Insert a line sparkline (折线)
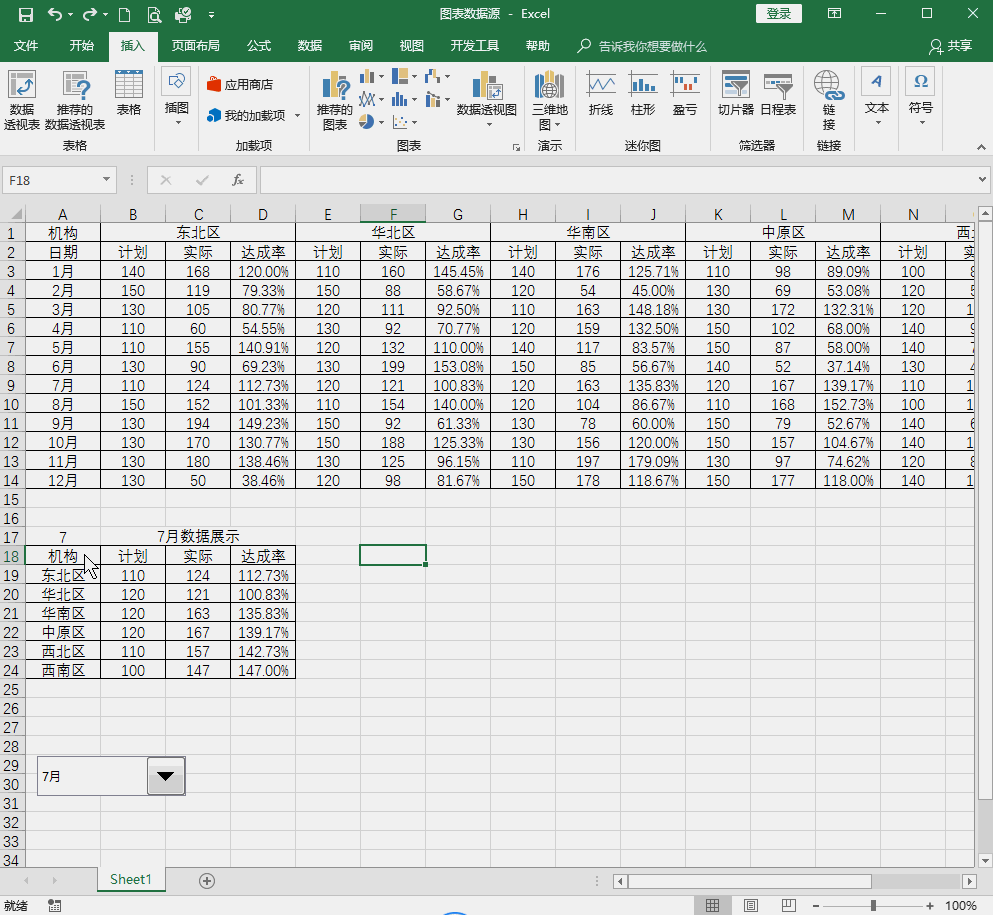 click(601, 94)
